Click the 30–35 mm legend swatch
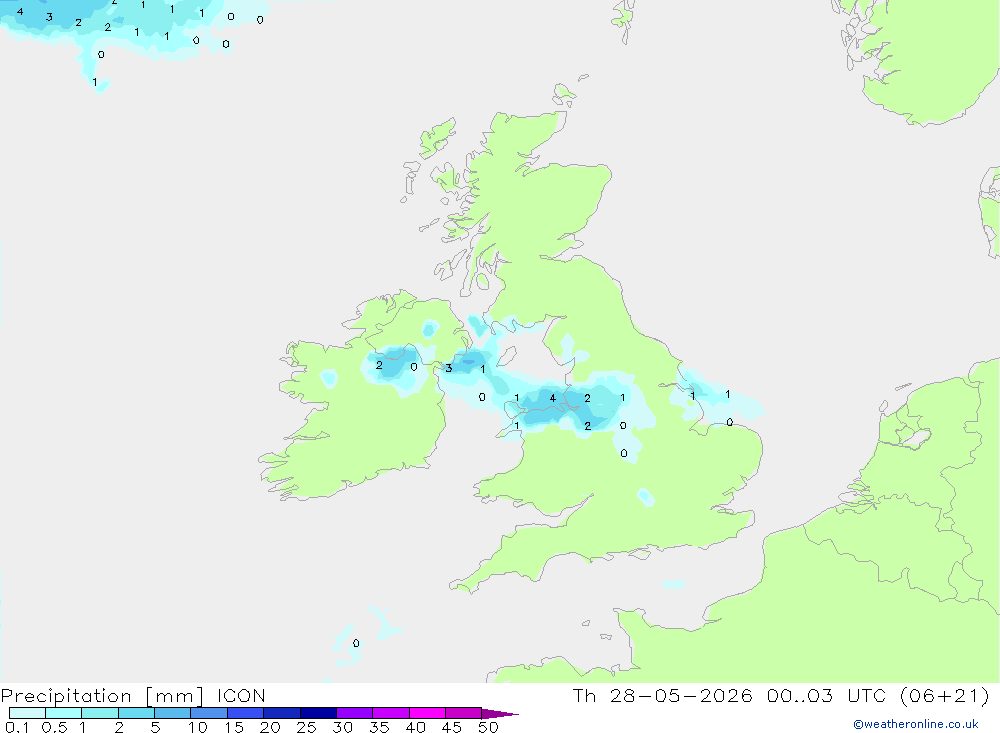Image resolution: width=1000 pixels, height=733 pixels. [x=354, y=713]
